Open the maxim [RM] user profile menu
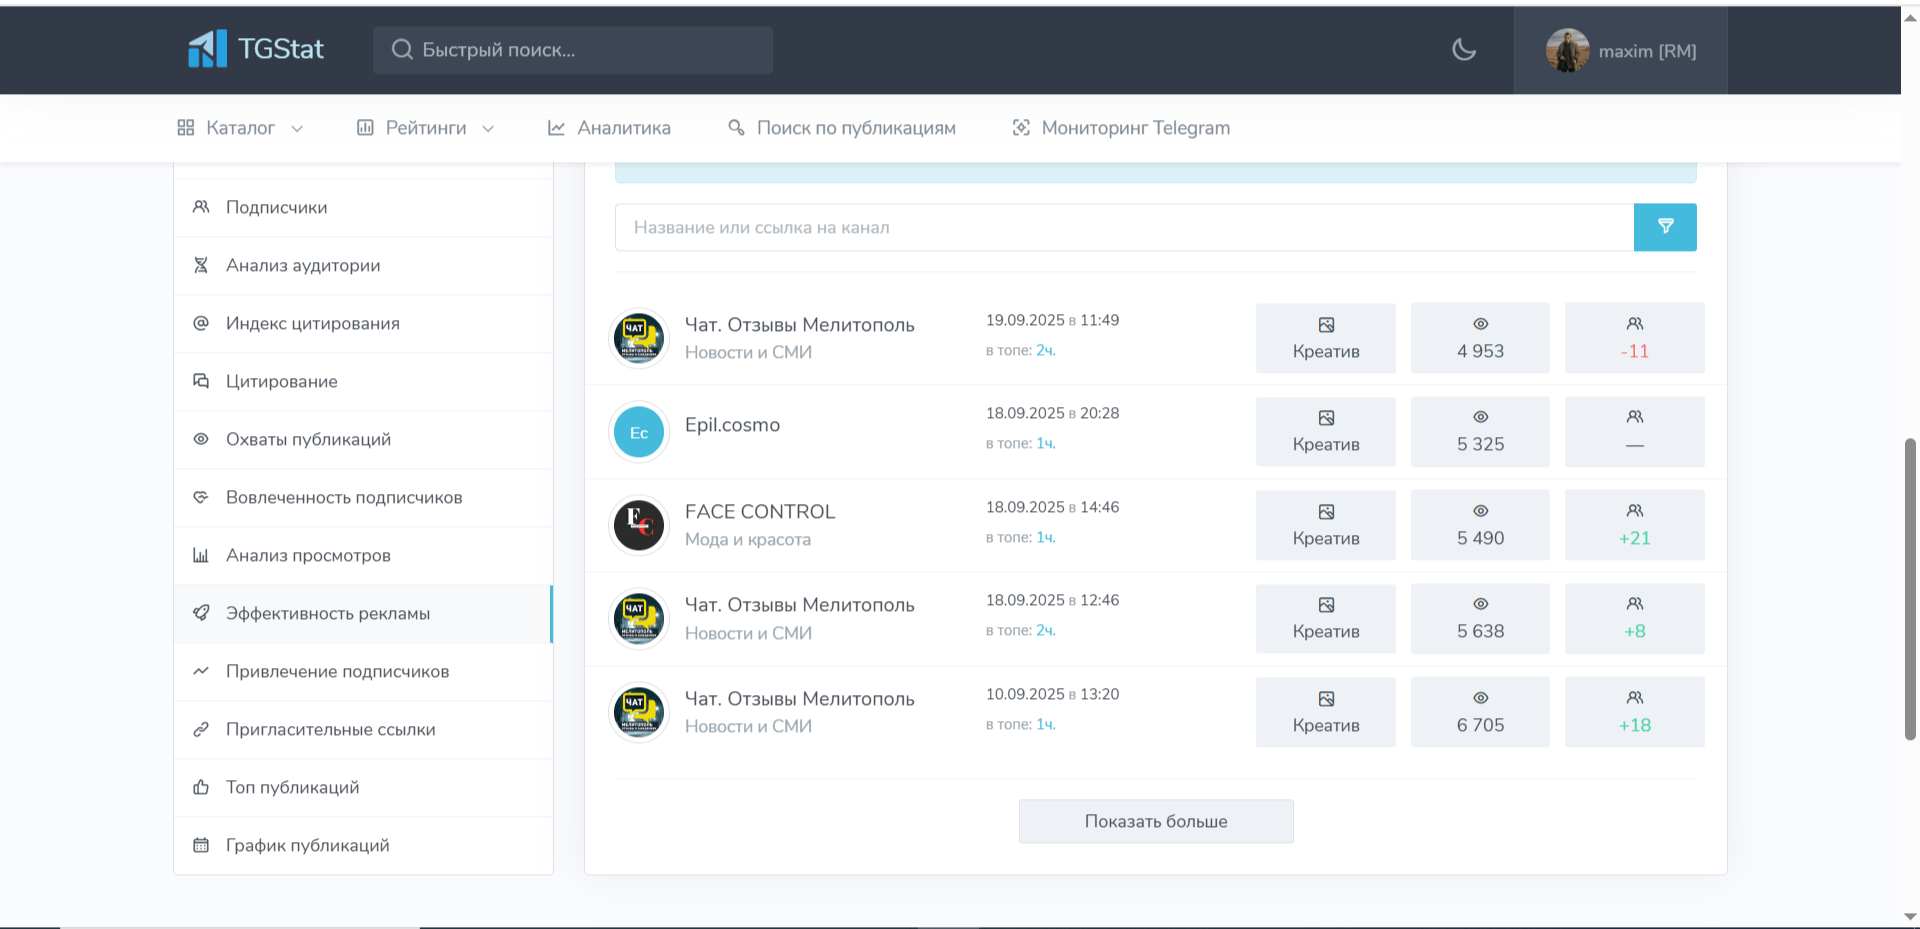The image size is (1920, 929). [1620, 51]
